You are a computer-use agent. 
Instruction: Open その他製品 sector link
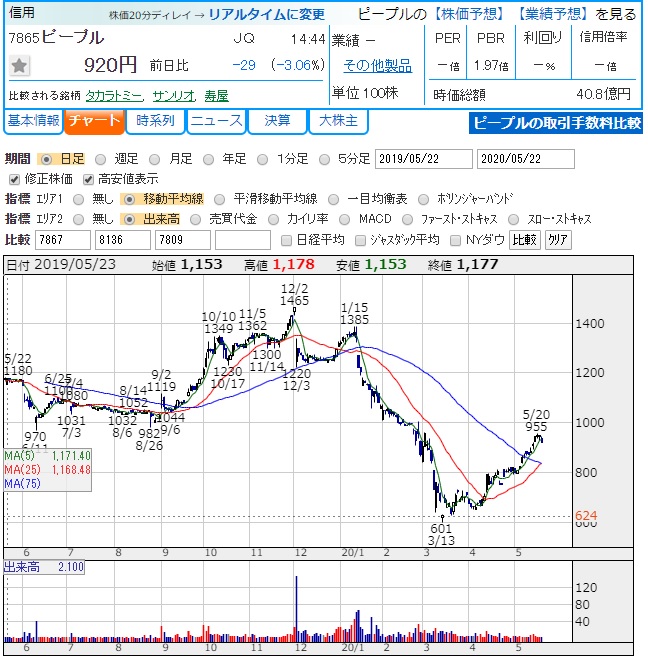tap(377, 66)
